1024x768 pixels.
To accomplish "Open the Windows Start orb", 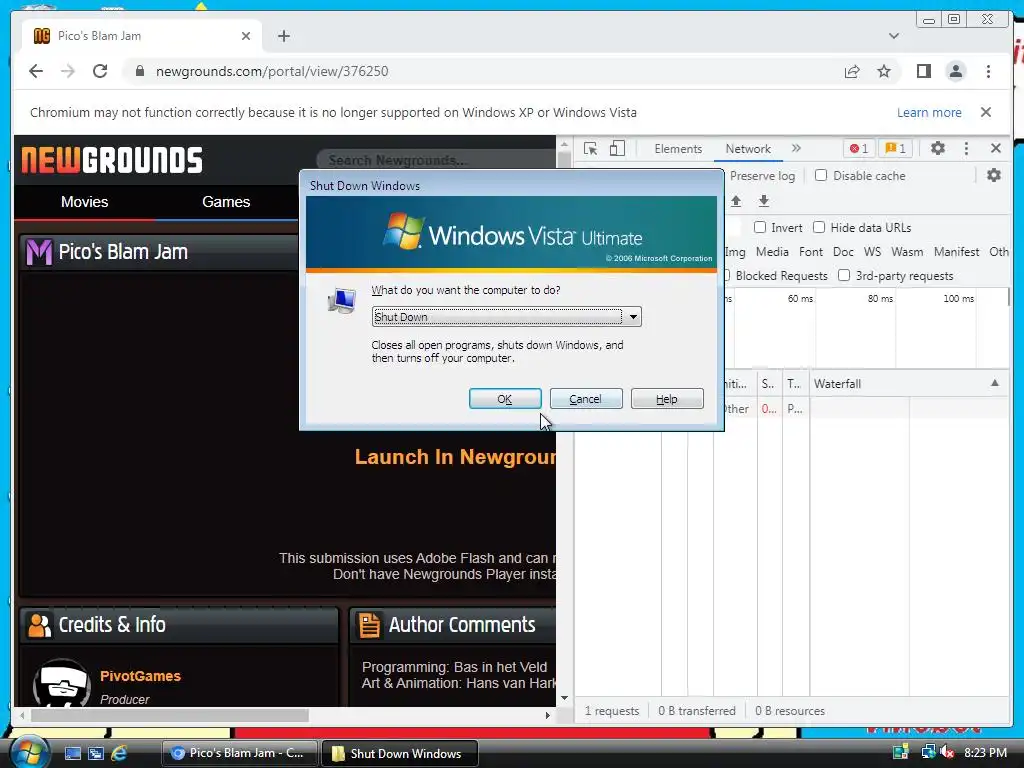I will [29, 752].
